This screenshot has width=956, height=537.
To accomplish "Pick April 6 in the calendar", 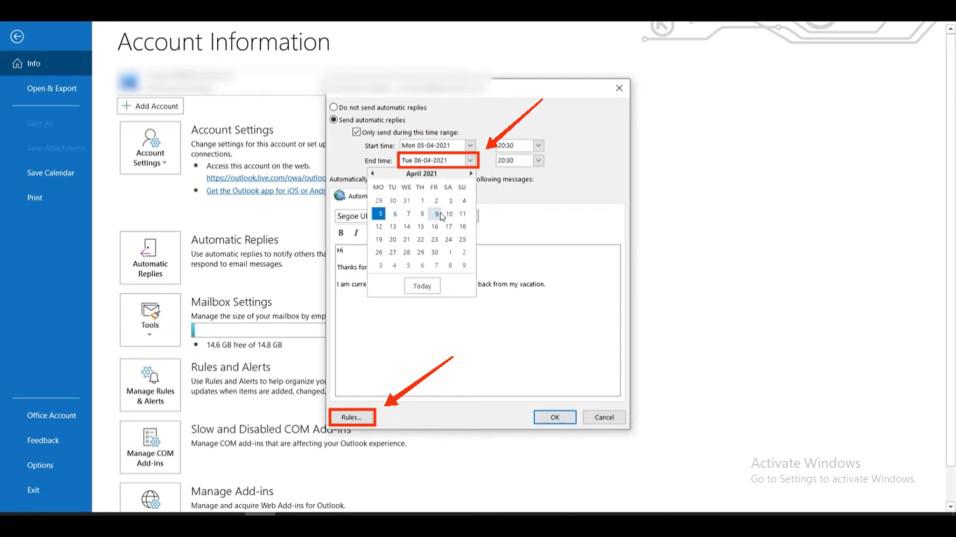I will tap(393, 214).
